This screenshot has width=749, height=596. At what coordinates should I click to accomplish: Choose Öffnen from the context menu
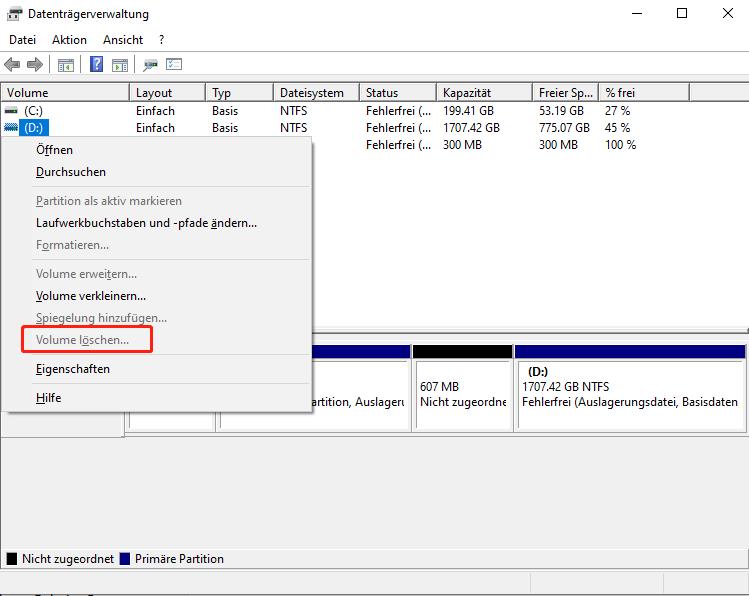tap(54, 150)
